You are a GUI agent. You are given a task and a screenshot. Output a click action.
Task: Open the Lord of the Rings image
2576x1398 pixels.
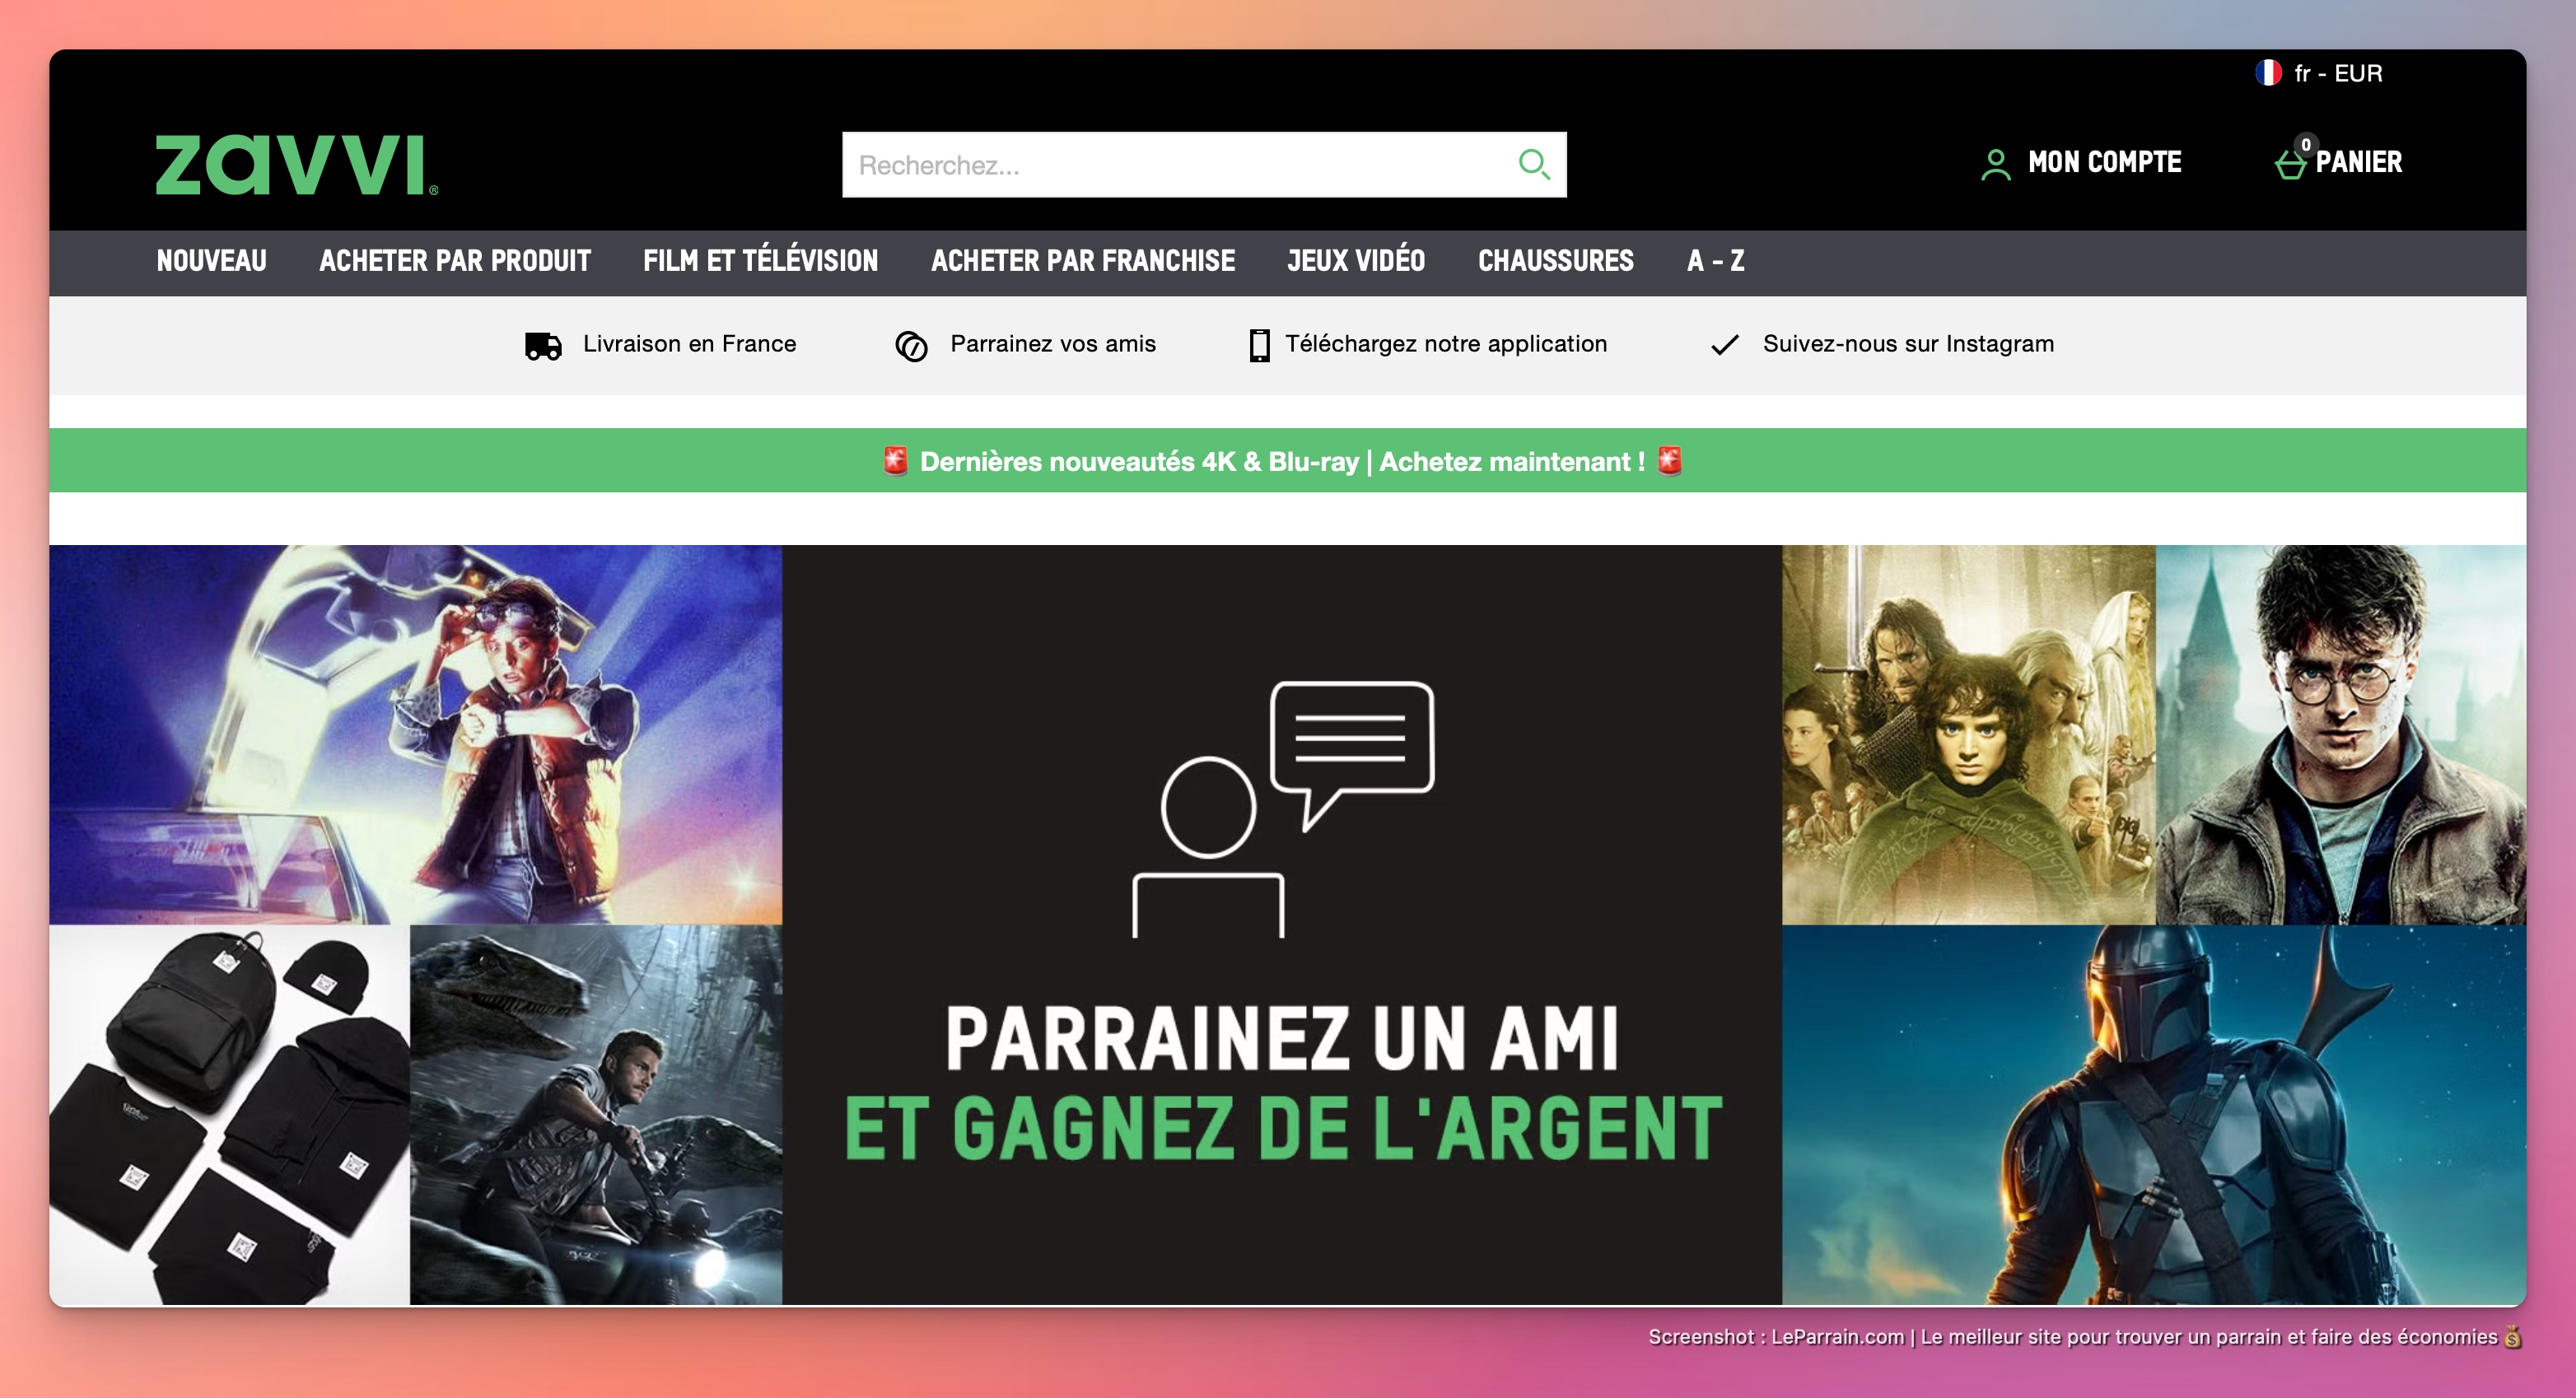coord(1968,734)
